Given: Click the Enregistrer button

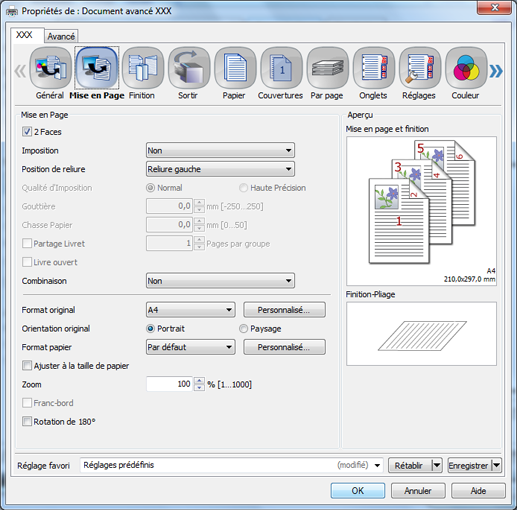Looking at the screenshot, I should 468,465.
